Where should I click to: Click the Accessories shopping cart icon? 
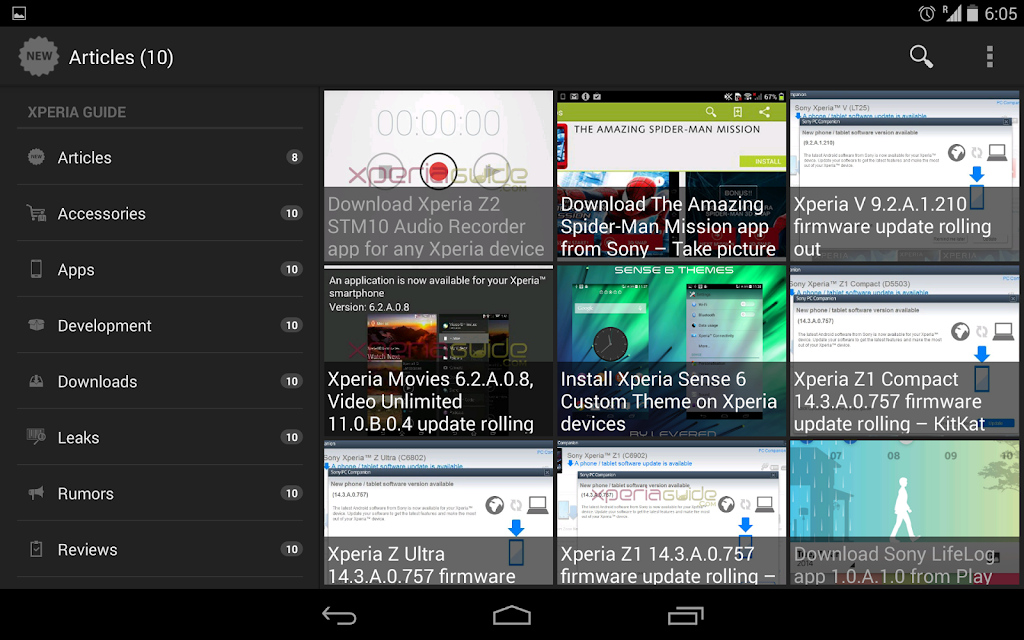coord(37,213)
